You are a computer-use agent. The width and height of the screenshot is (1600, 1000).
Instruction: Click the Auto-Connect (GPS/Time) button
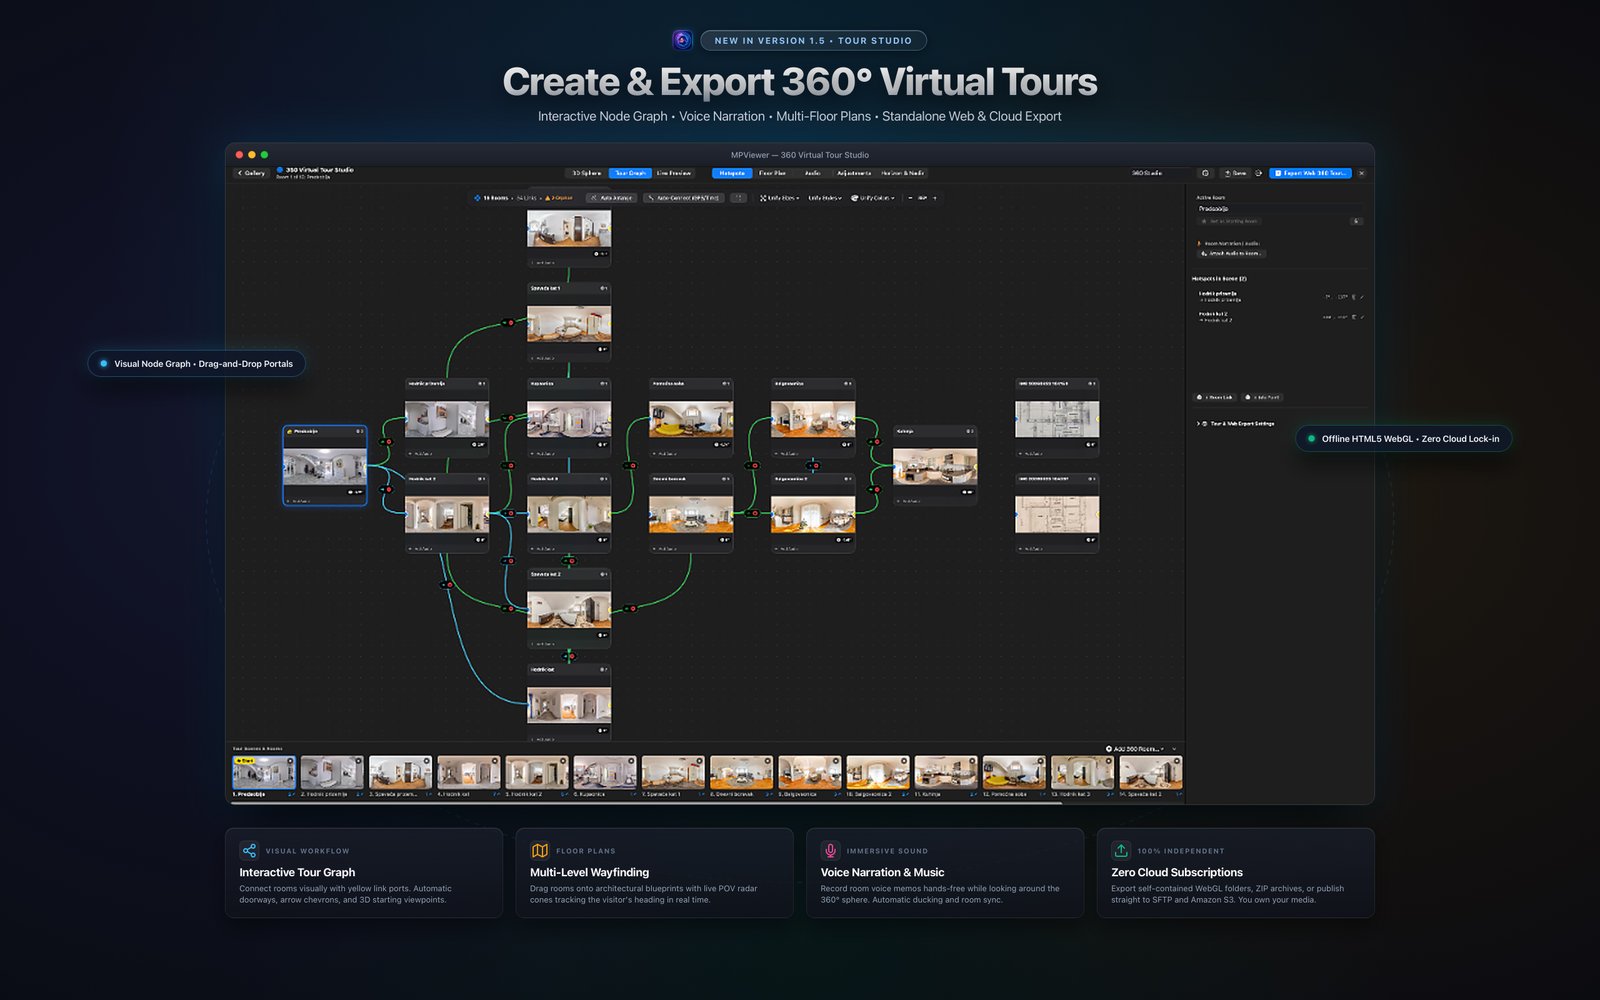(684, 198)
